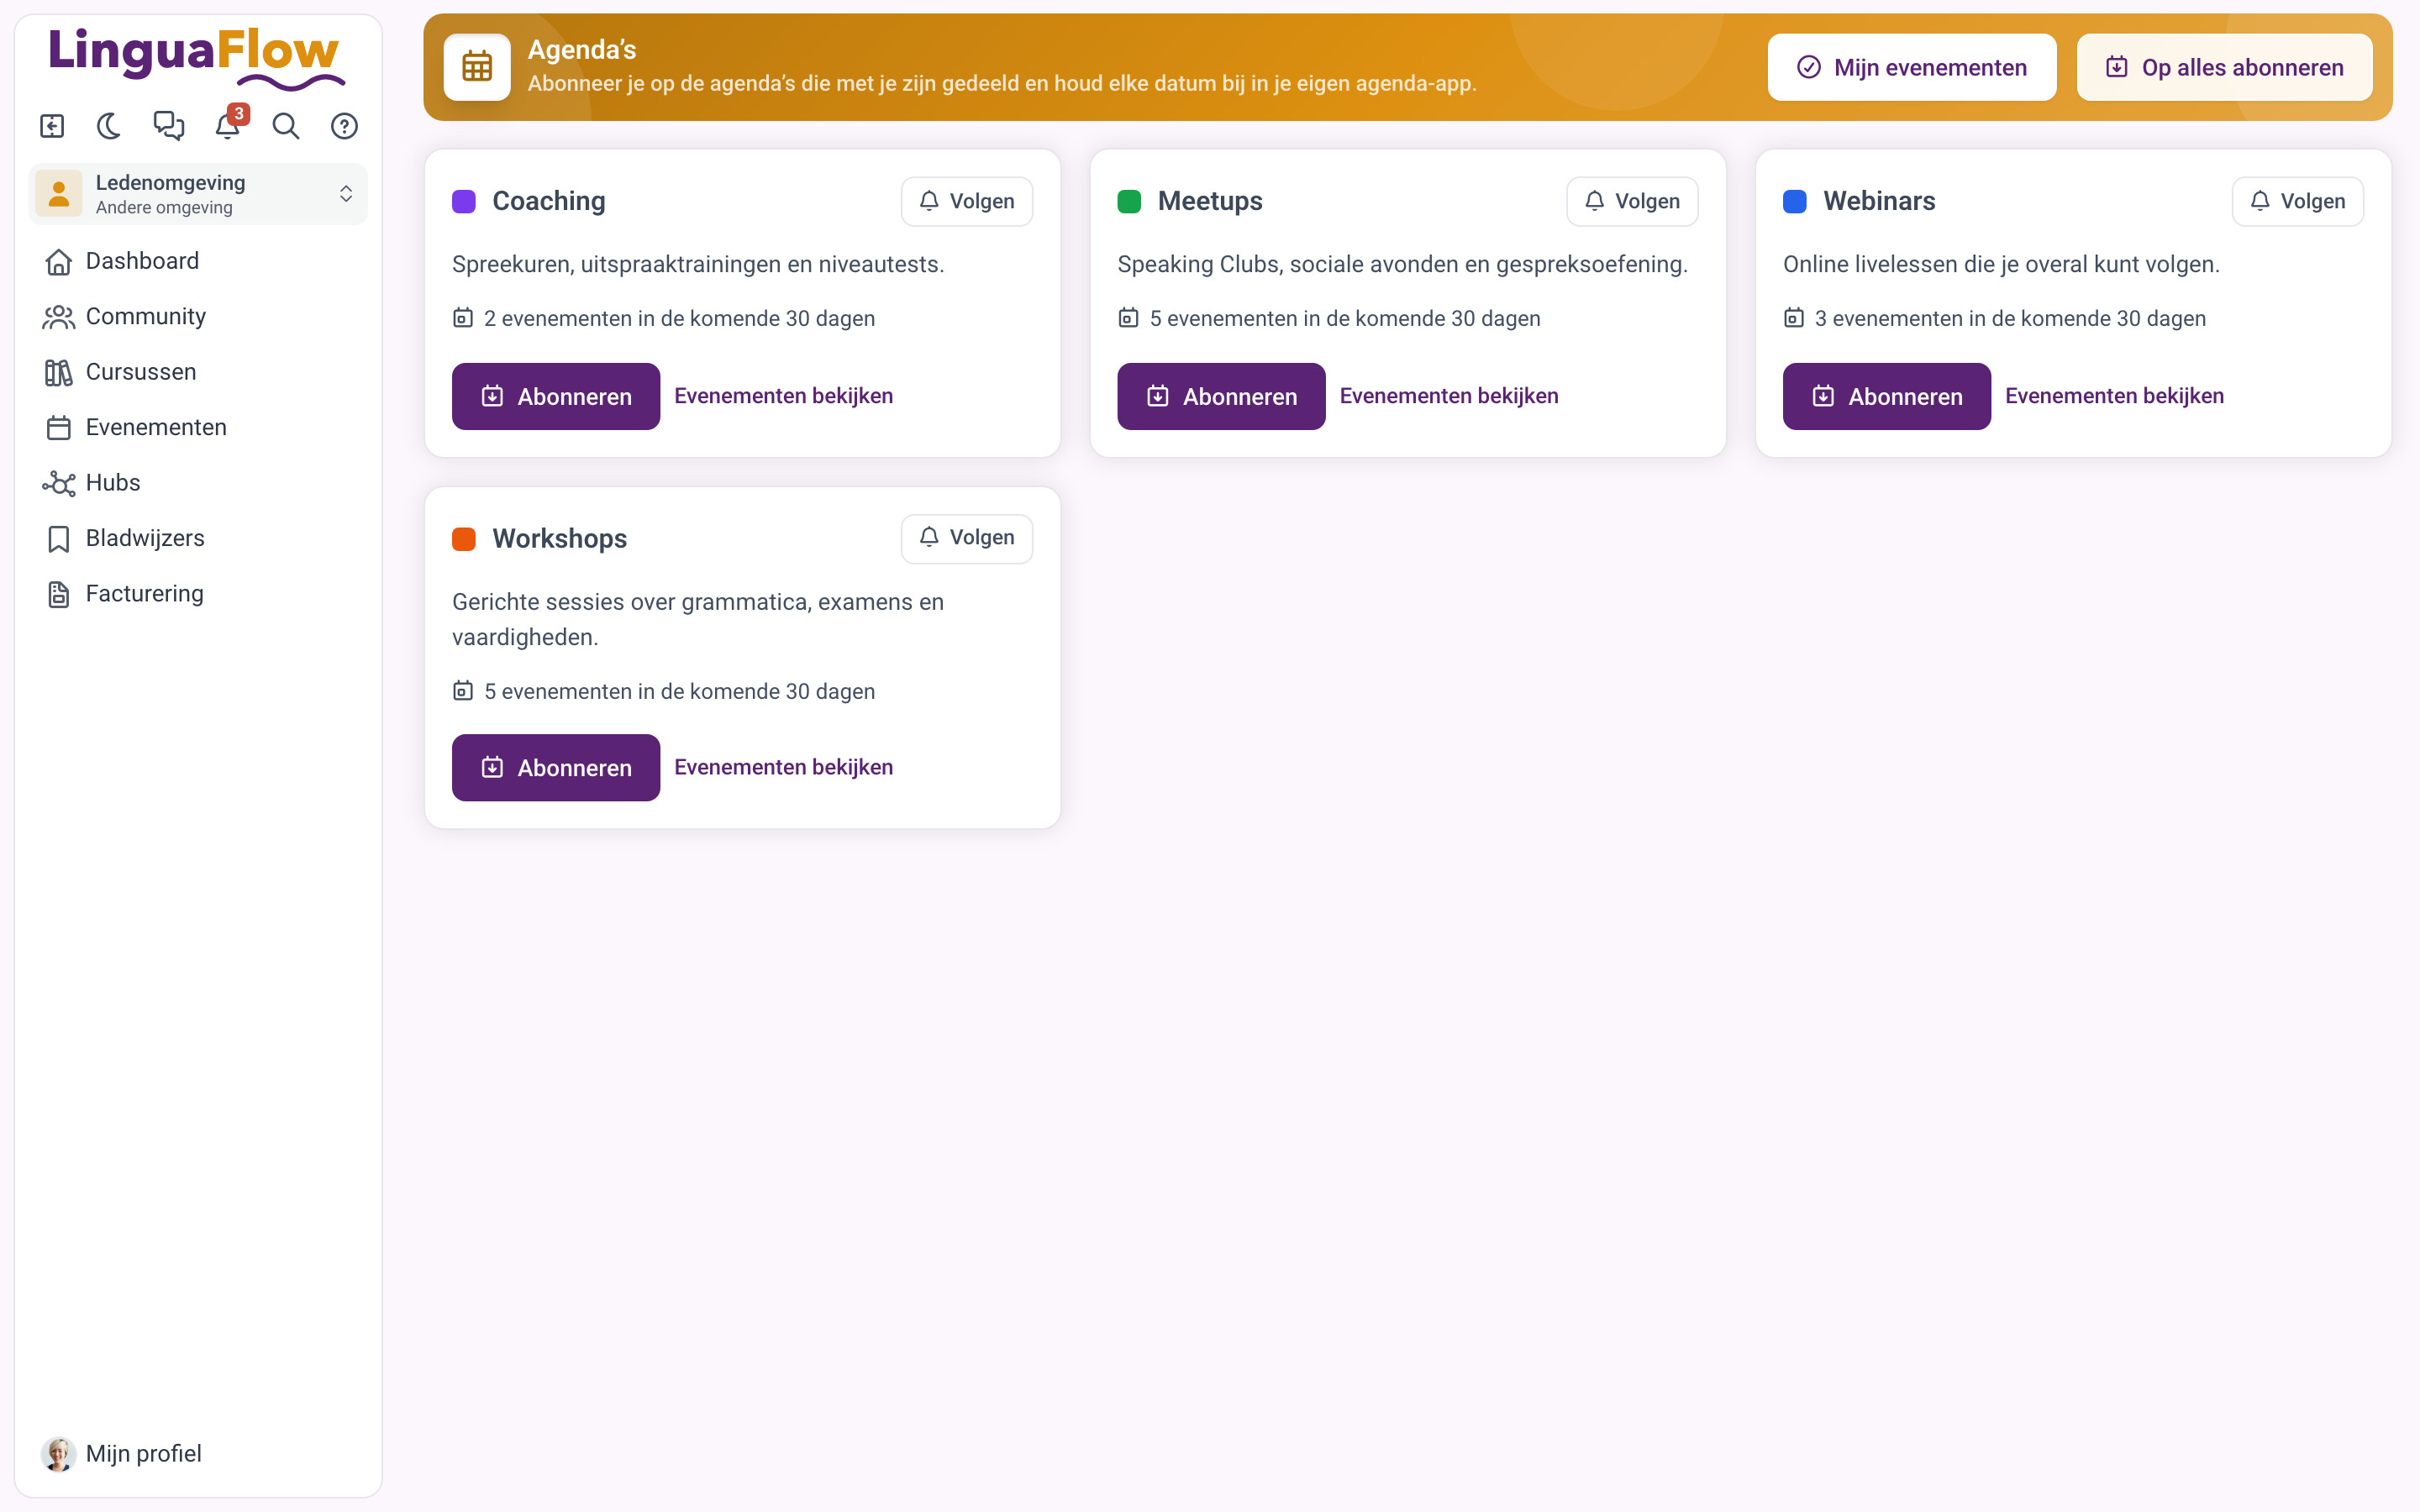Open Cursussen in sidebar

point(198,372)
